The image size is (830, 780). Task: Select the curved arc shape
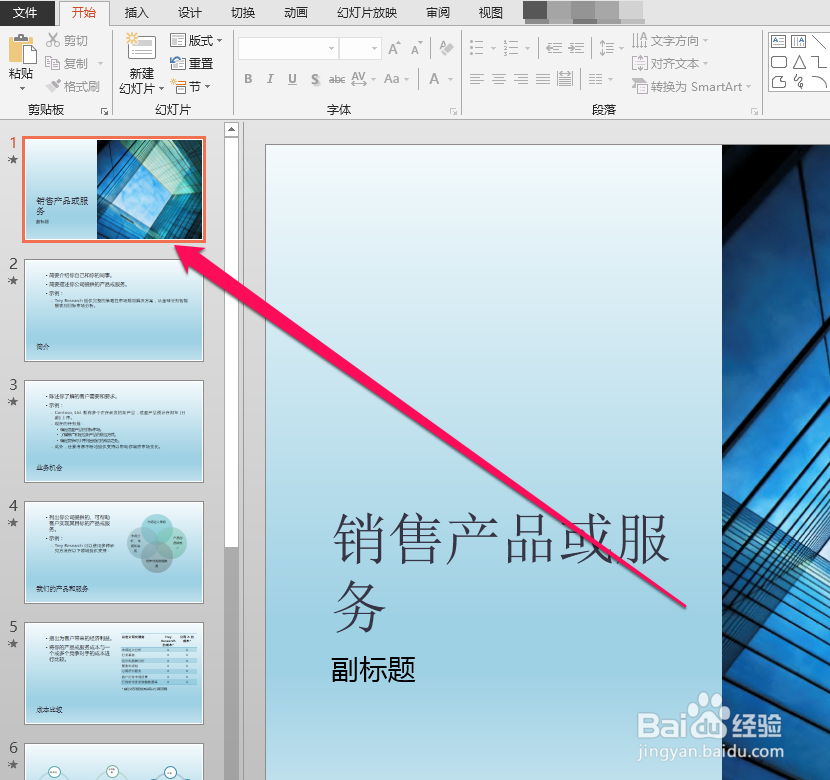coord(819,81)
